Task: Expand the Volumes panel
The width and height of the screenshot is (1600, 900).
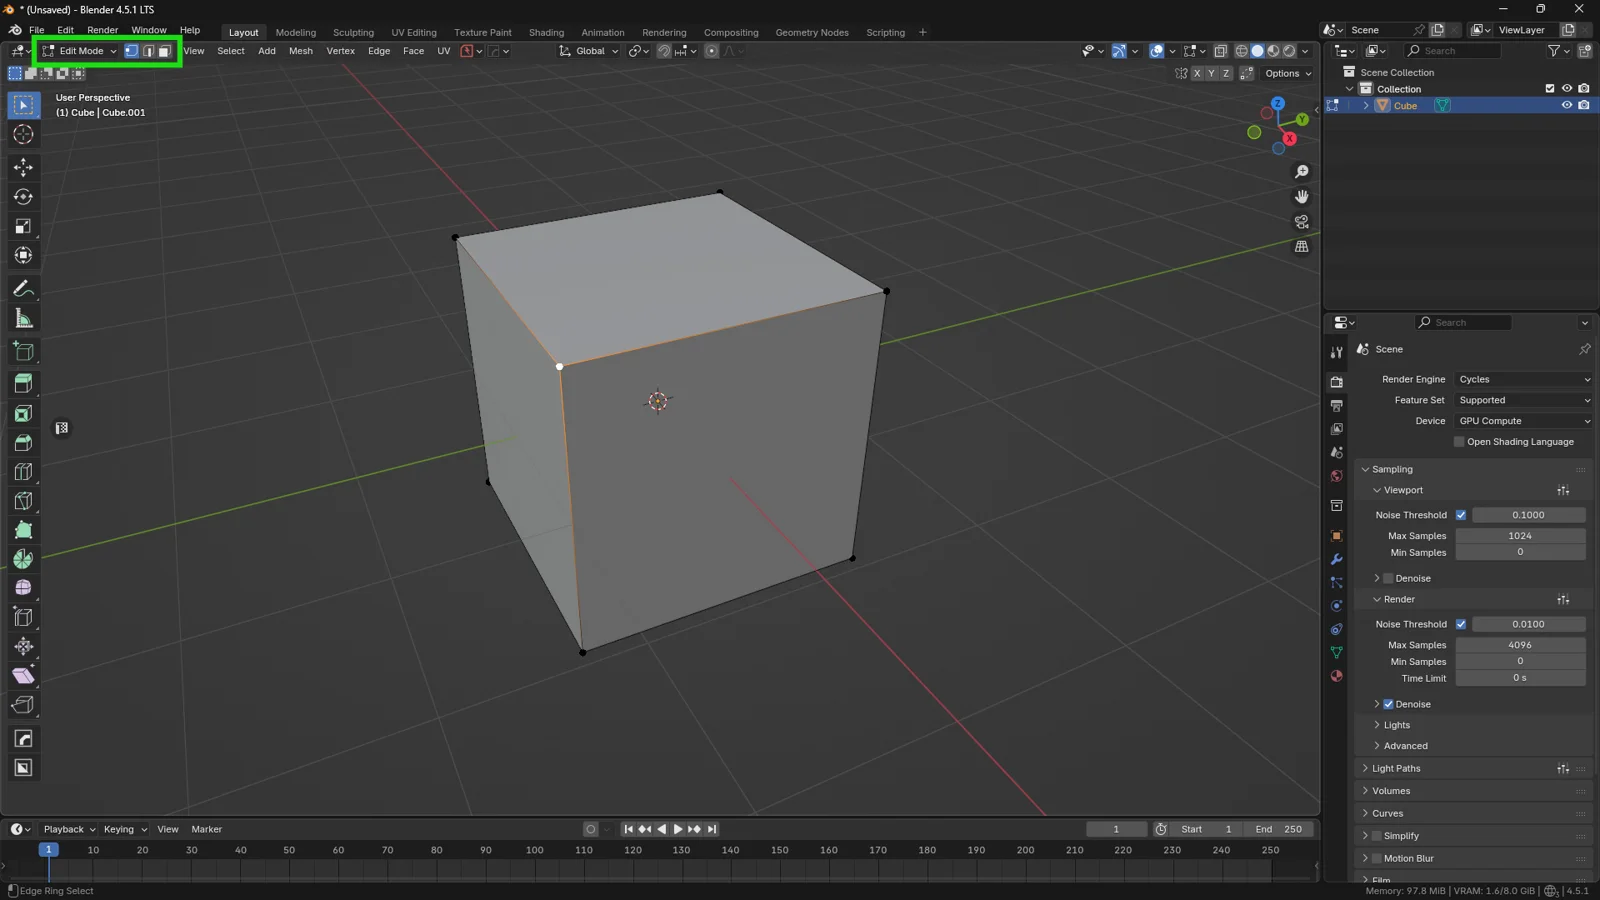Action: point(1391,791)
